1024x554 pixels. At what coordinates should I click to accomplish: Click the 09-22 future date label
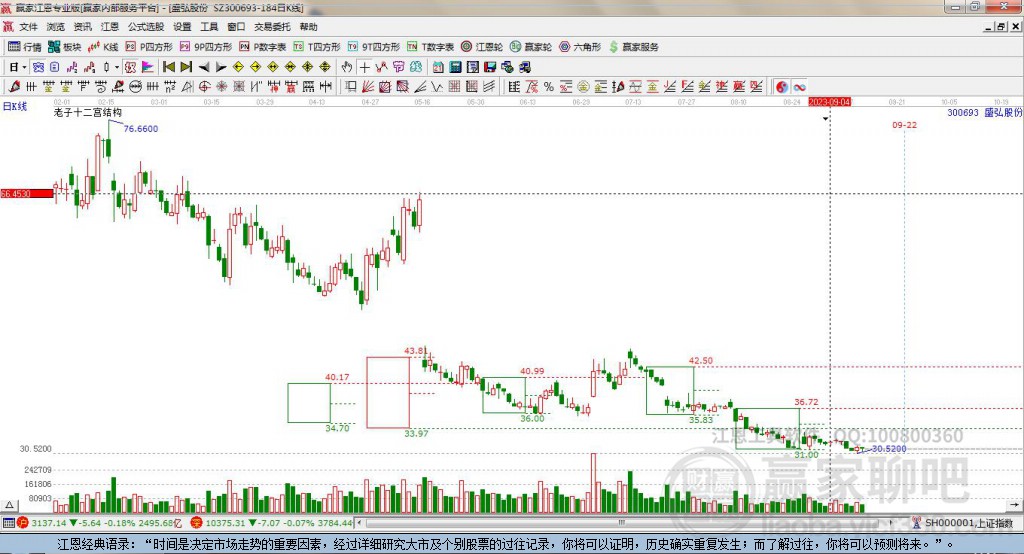coord(904,125)
